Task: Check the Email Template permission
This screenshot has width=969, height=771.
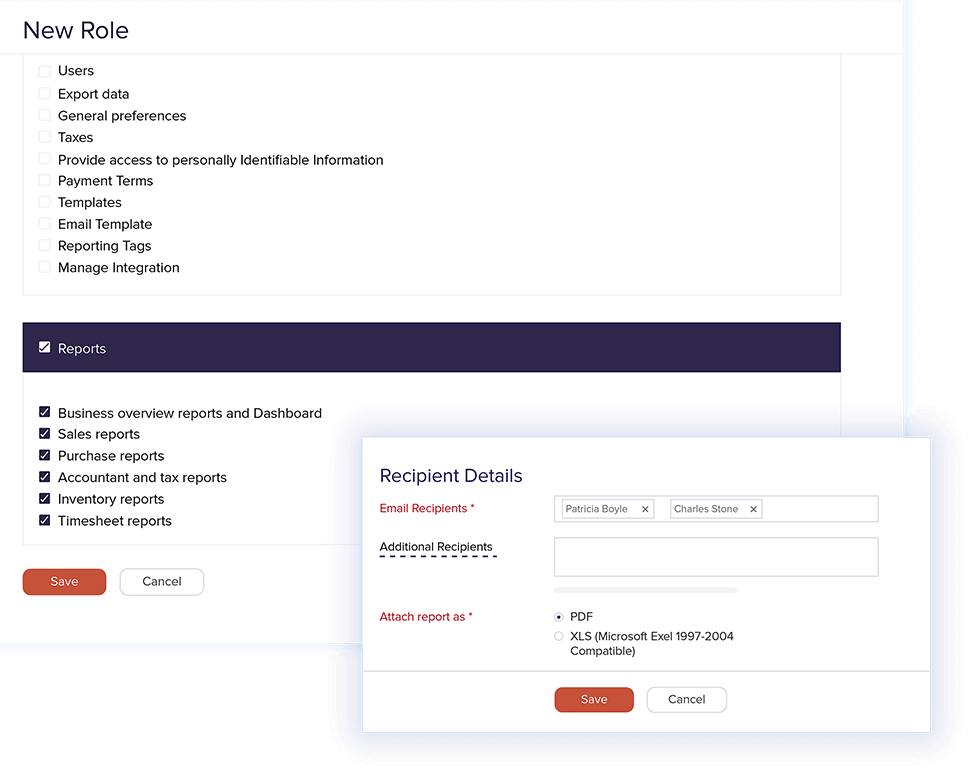Action: [44, 224]
